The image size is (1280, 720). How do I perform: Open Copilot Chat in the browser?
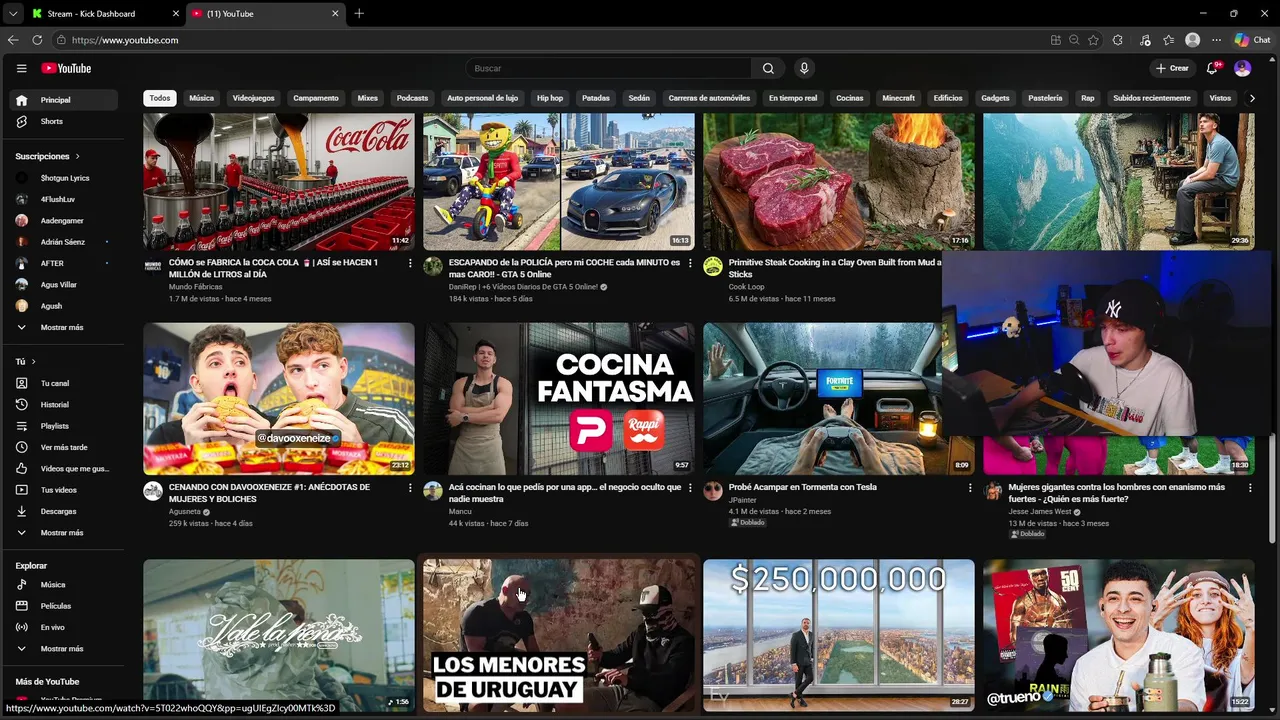tap(1252, 40)
